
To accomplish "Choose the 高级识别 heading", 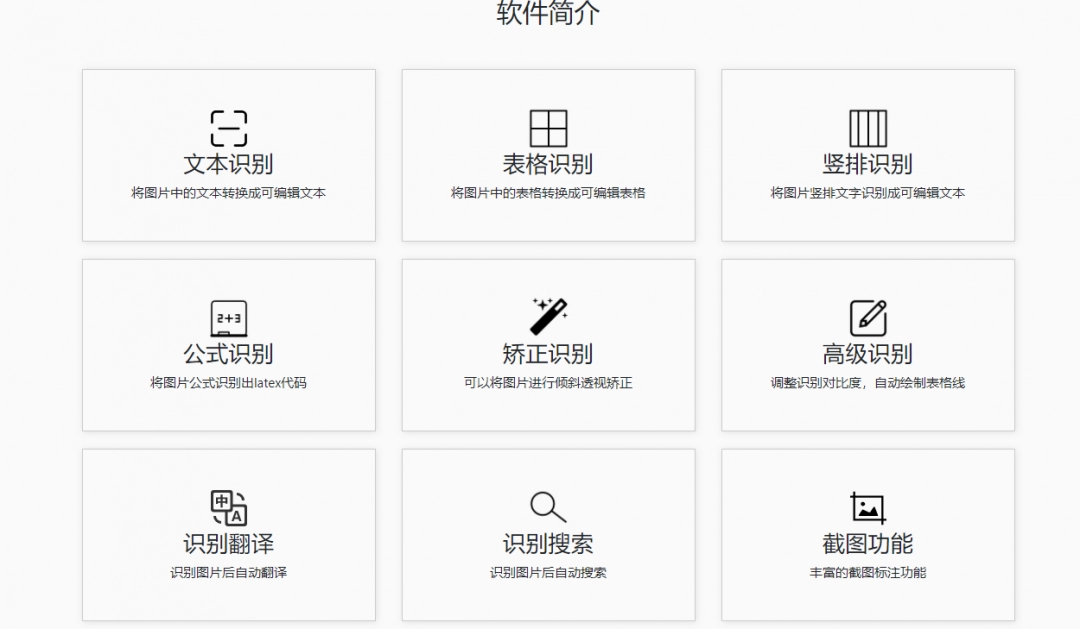I will 868,354.
